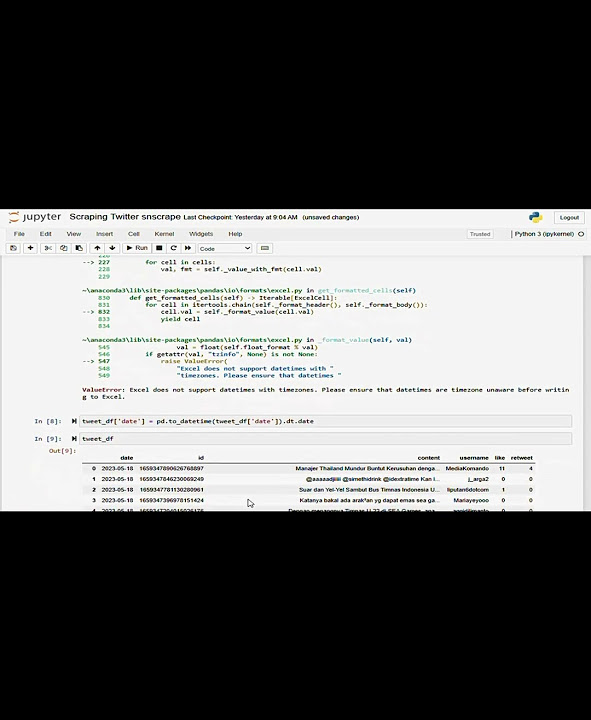Viewport: 591px width, 720px height.
Task: Restart the kernel icon
Action: point(174,248)
